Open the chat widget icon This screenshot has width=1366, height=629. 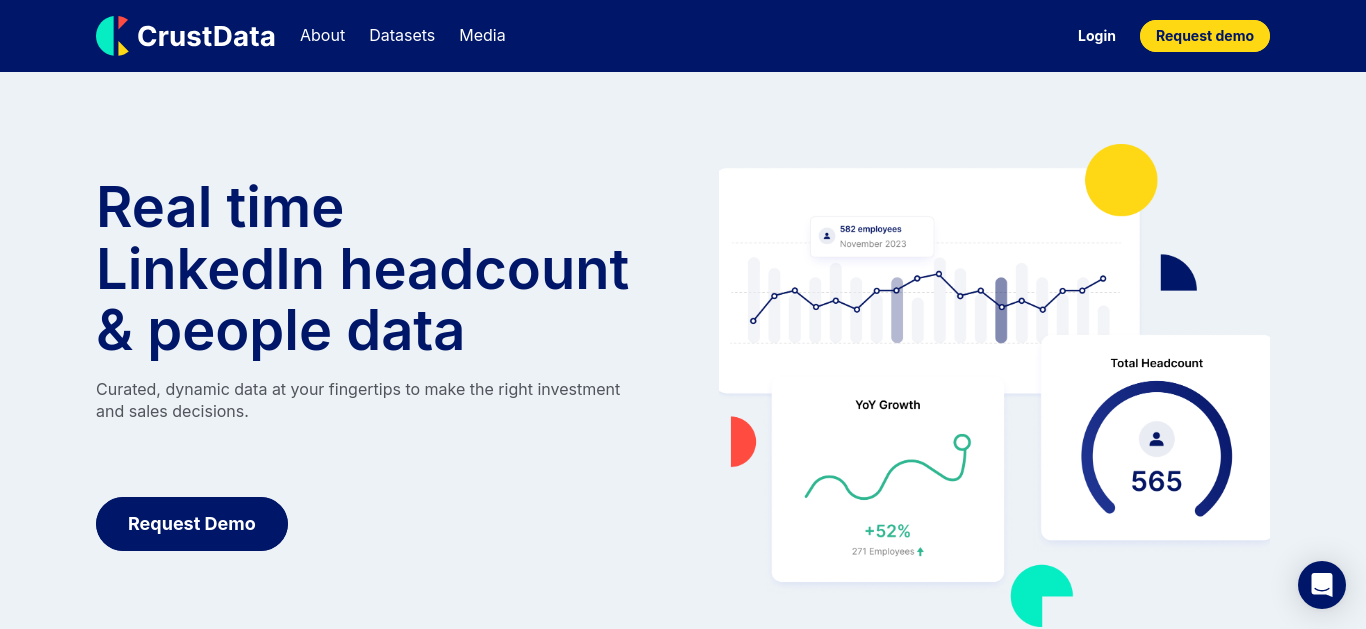[1322, 585]
